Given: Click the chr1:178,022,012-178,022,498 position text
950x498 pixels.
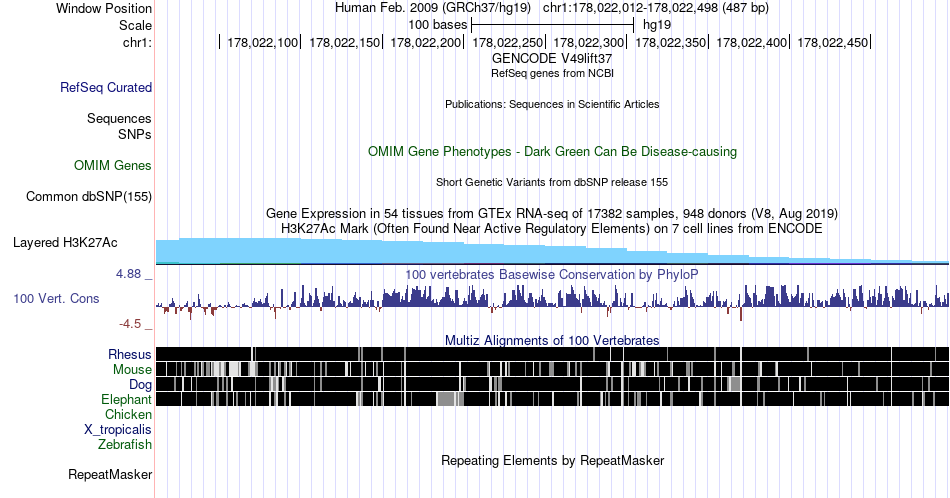Looking at the screenshot, I should click(x=656, y=8).
